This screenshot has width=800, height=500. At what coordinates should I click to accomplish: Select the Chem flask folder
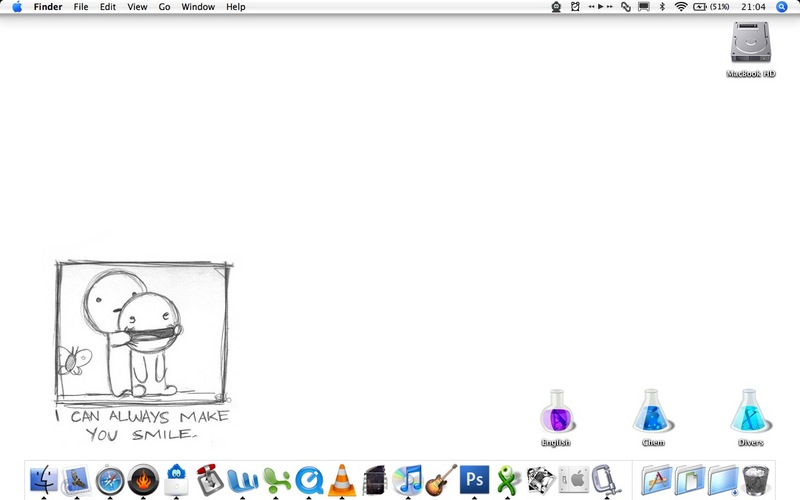[x=653, y=418]
